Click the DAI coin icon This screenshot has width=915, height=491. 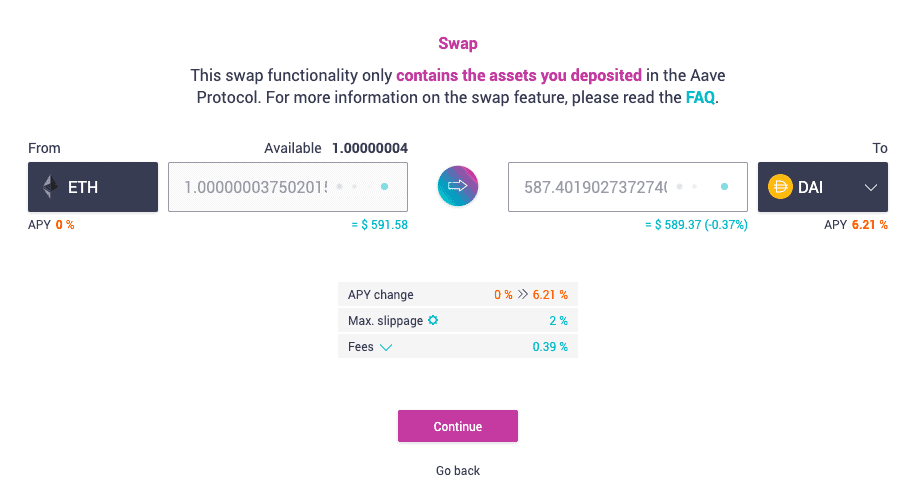pyautogui.click(x=780, y=187)
